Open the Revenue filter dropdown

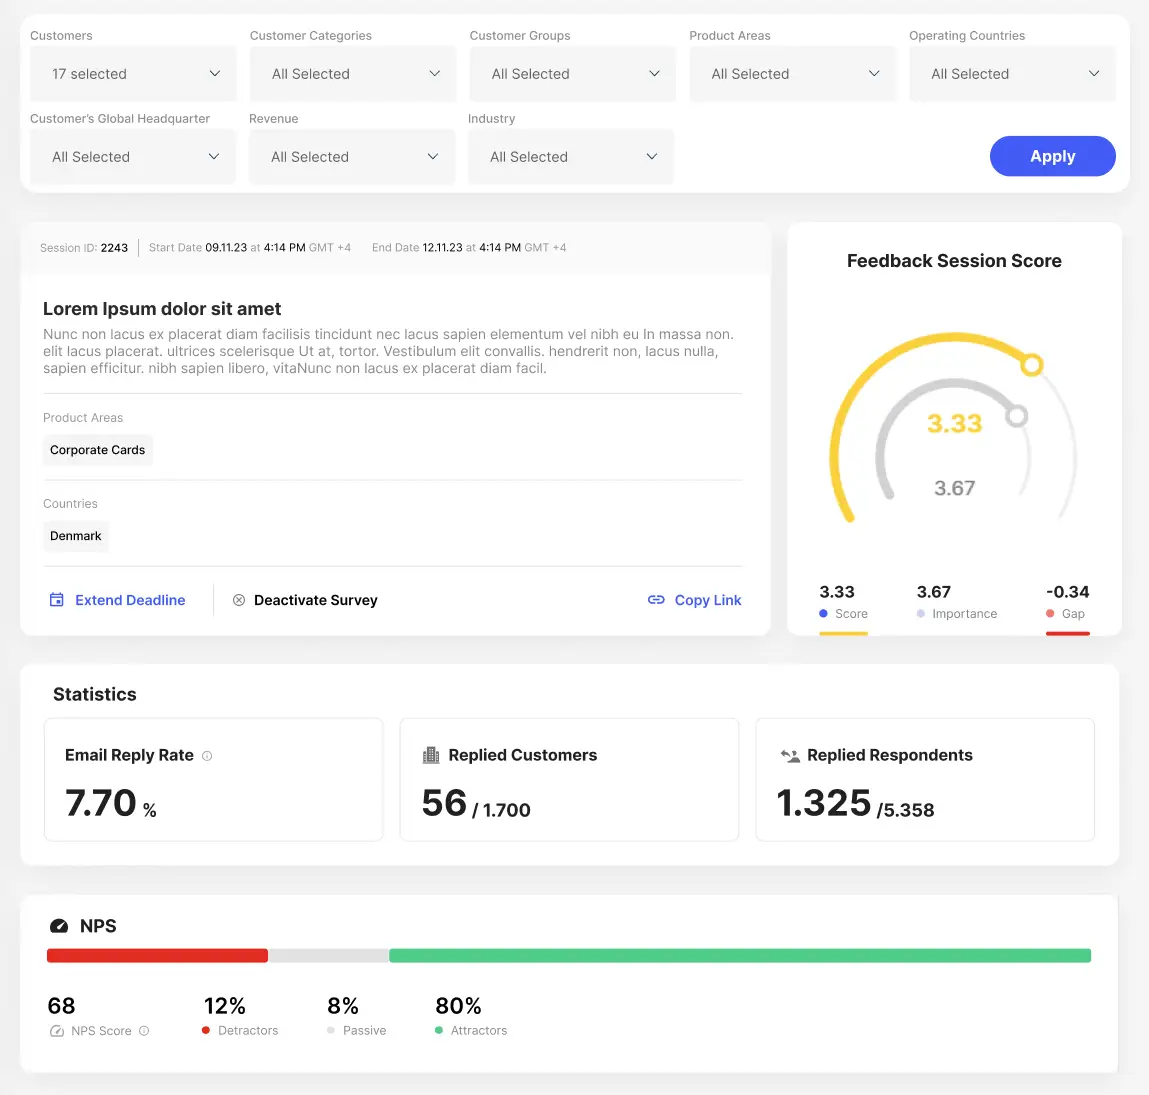click(x=352, y=157)
